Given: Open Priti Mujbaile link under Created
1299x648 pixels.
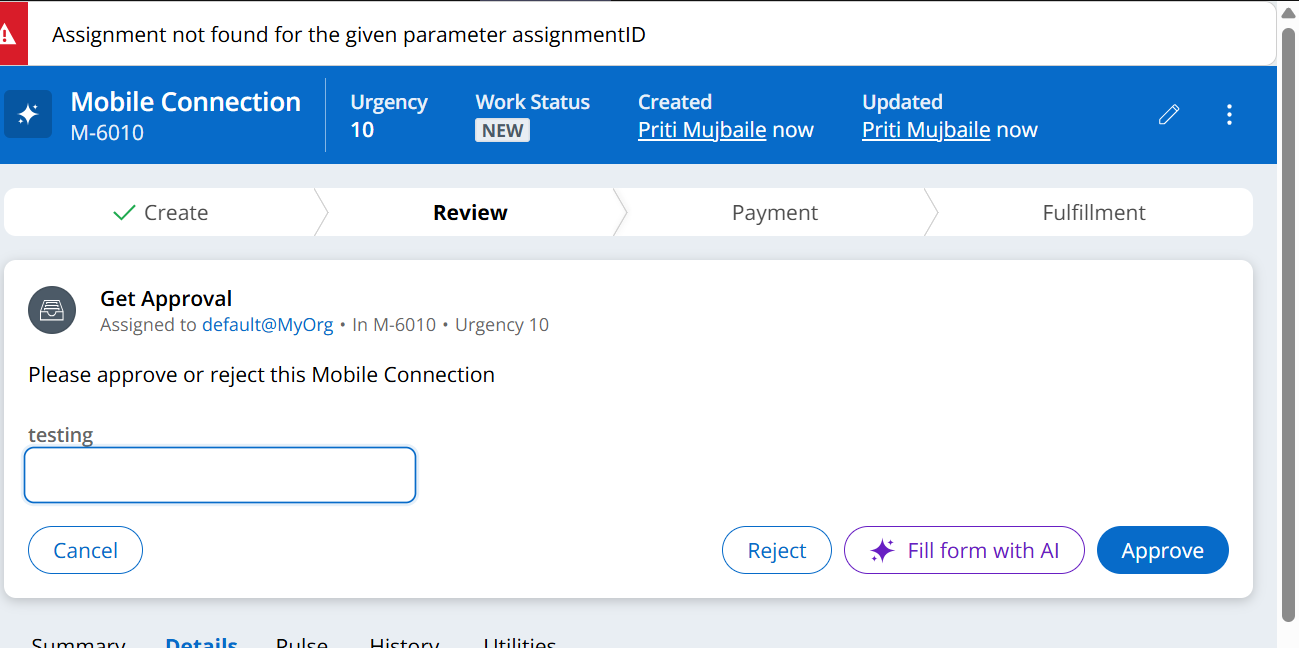Looking at the screenshot, I should 702,130.
